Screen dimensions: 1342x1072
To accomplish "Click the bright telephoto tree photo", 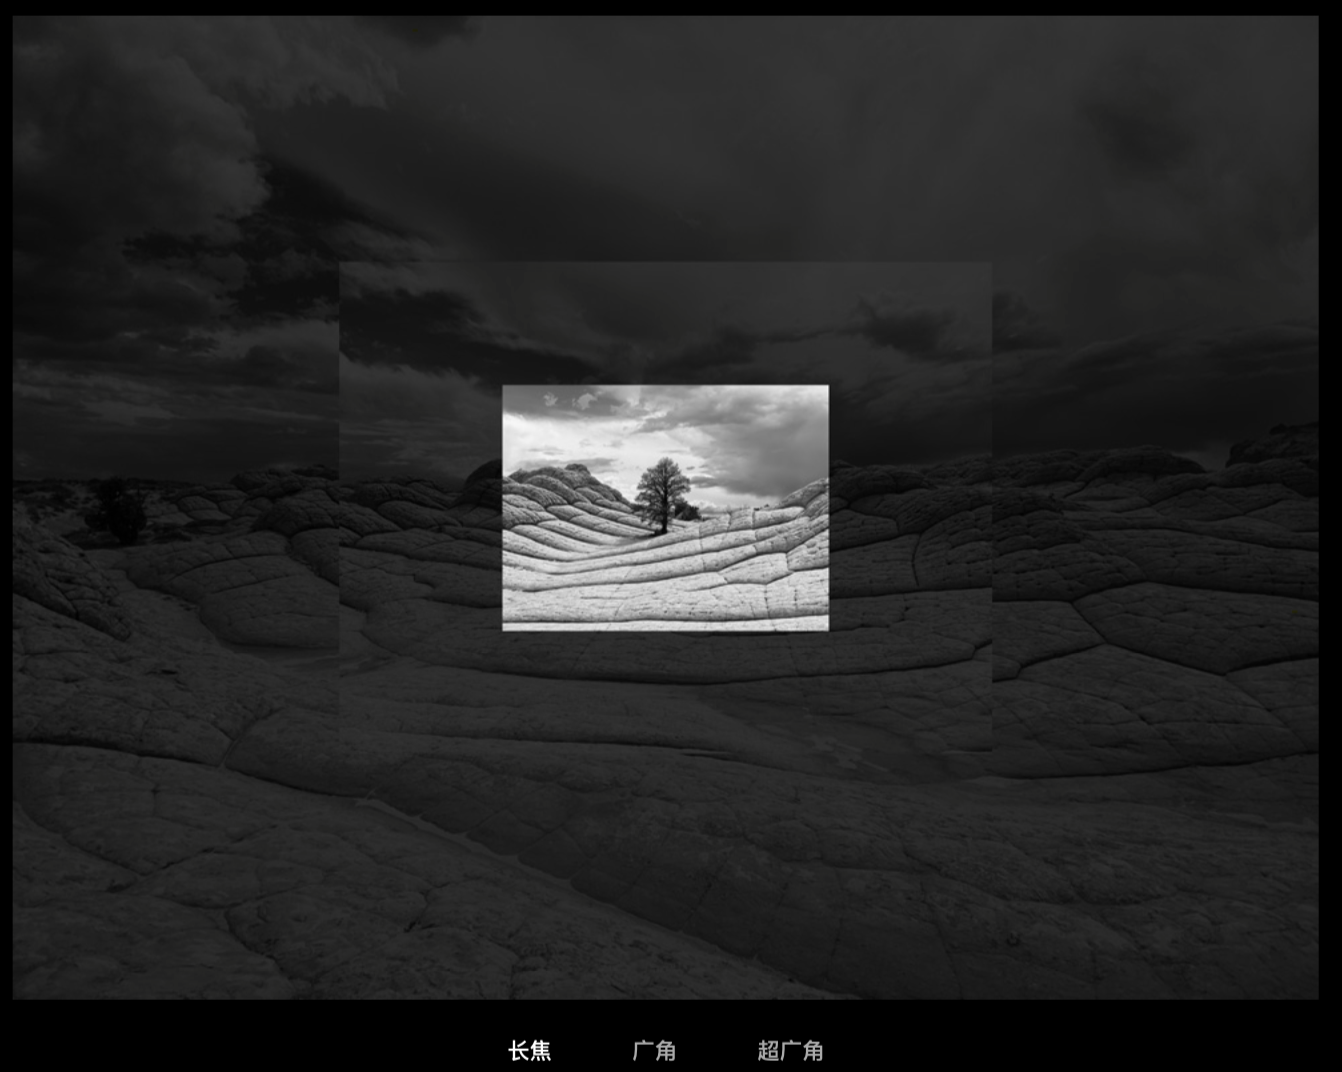I will pyautogui.click(x=665, y=508).
